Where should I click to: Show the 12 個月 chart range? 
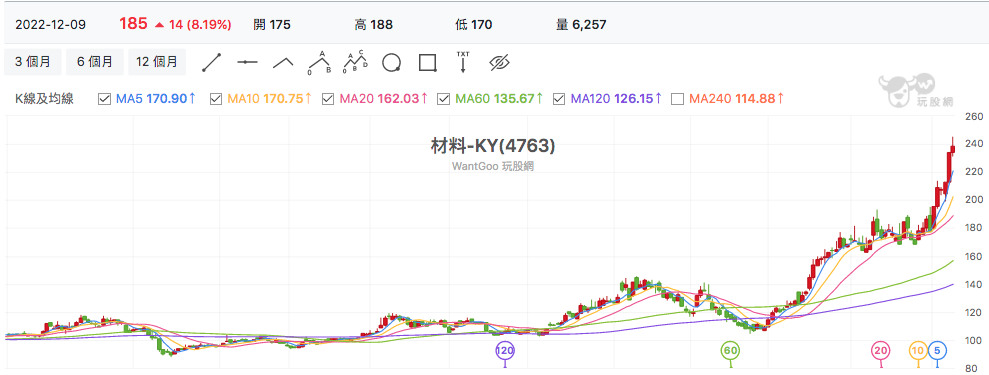click(x=157, y=62)
